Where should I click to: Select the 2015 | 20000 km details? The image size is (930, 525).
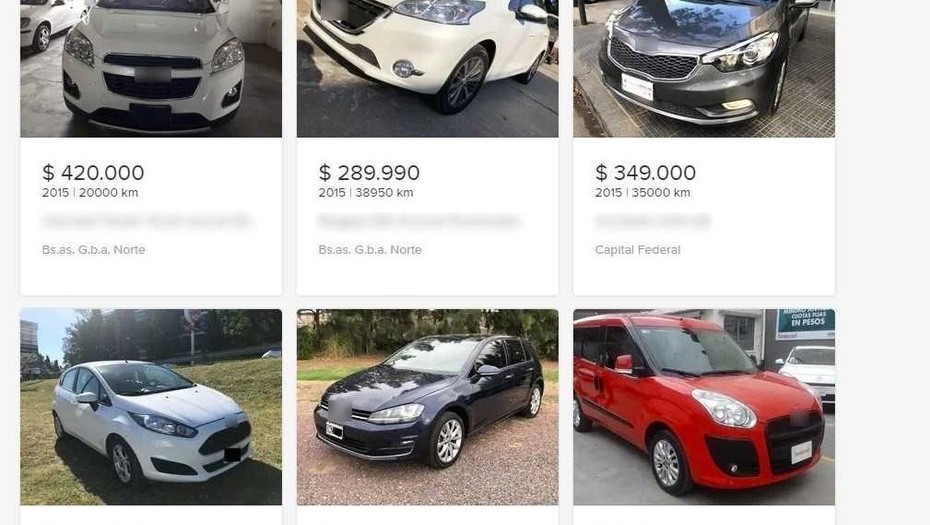pos(90,193)
